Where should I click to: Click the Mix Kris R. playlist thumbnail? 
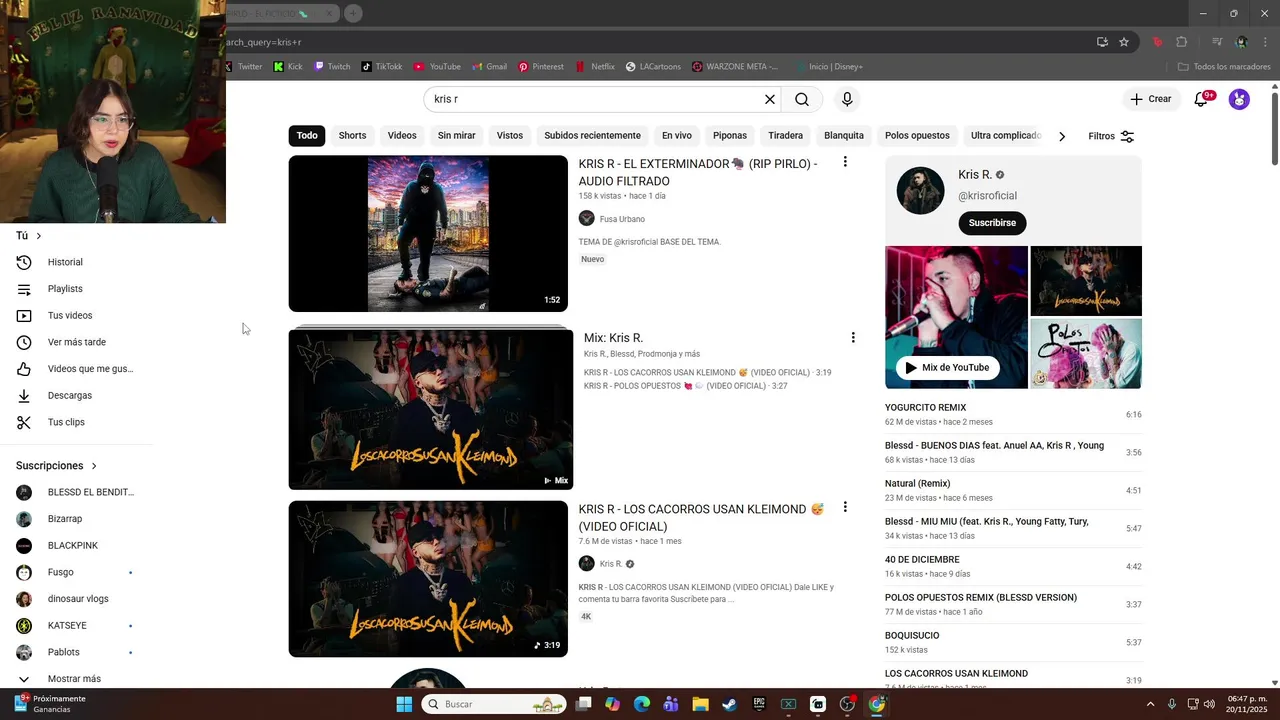431,409
